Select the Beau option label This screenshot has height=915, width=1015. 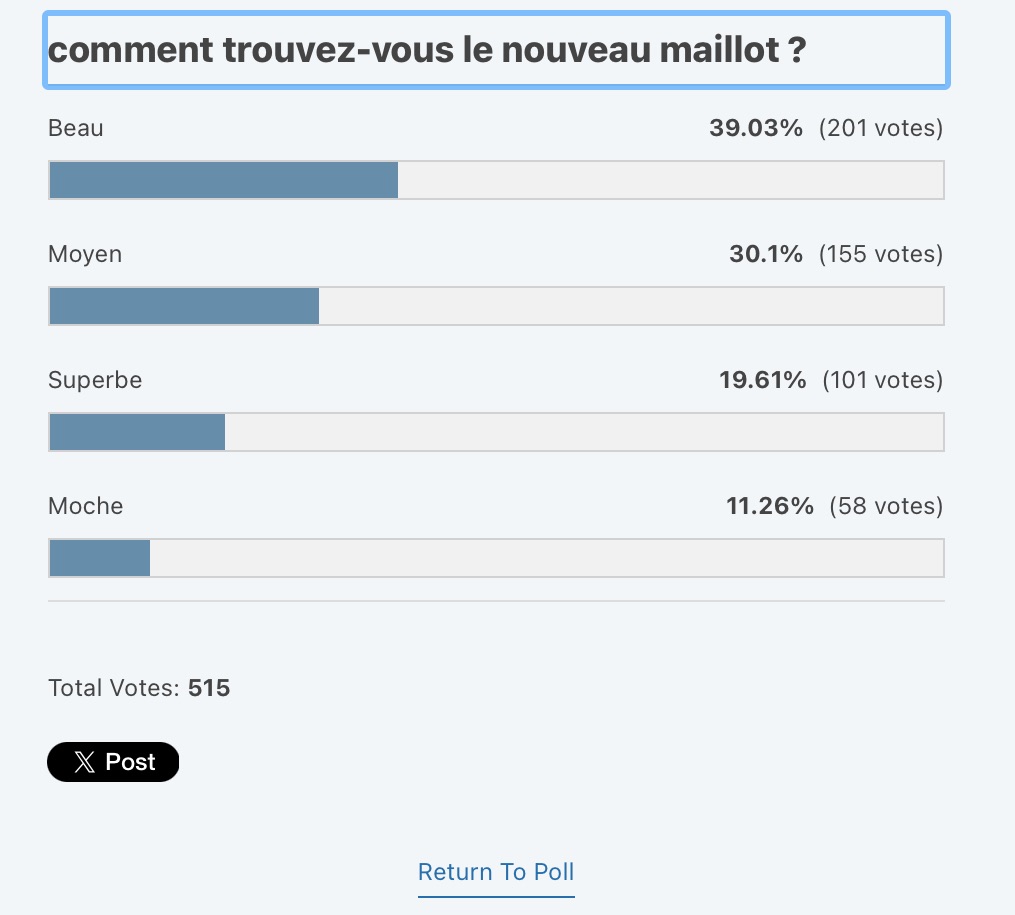[x=76, y=128]
